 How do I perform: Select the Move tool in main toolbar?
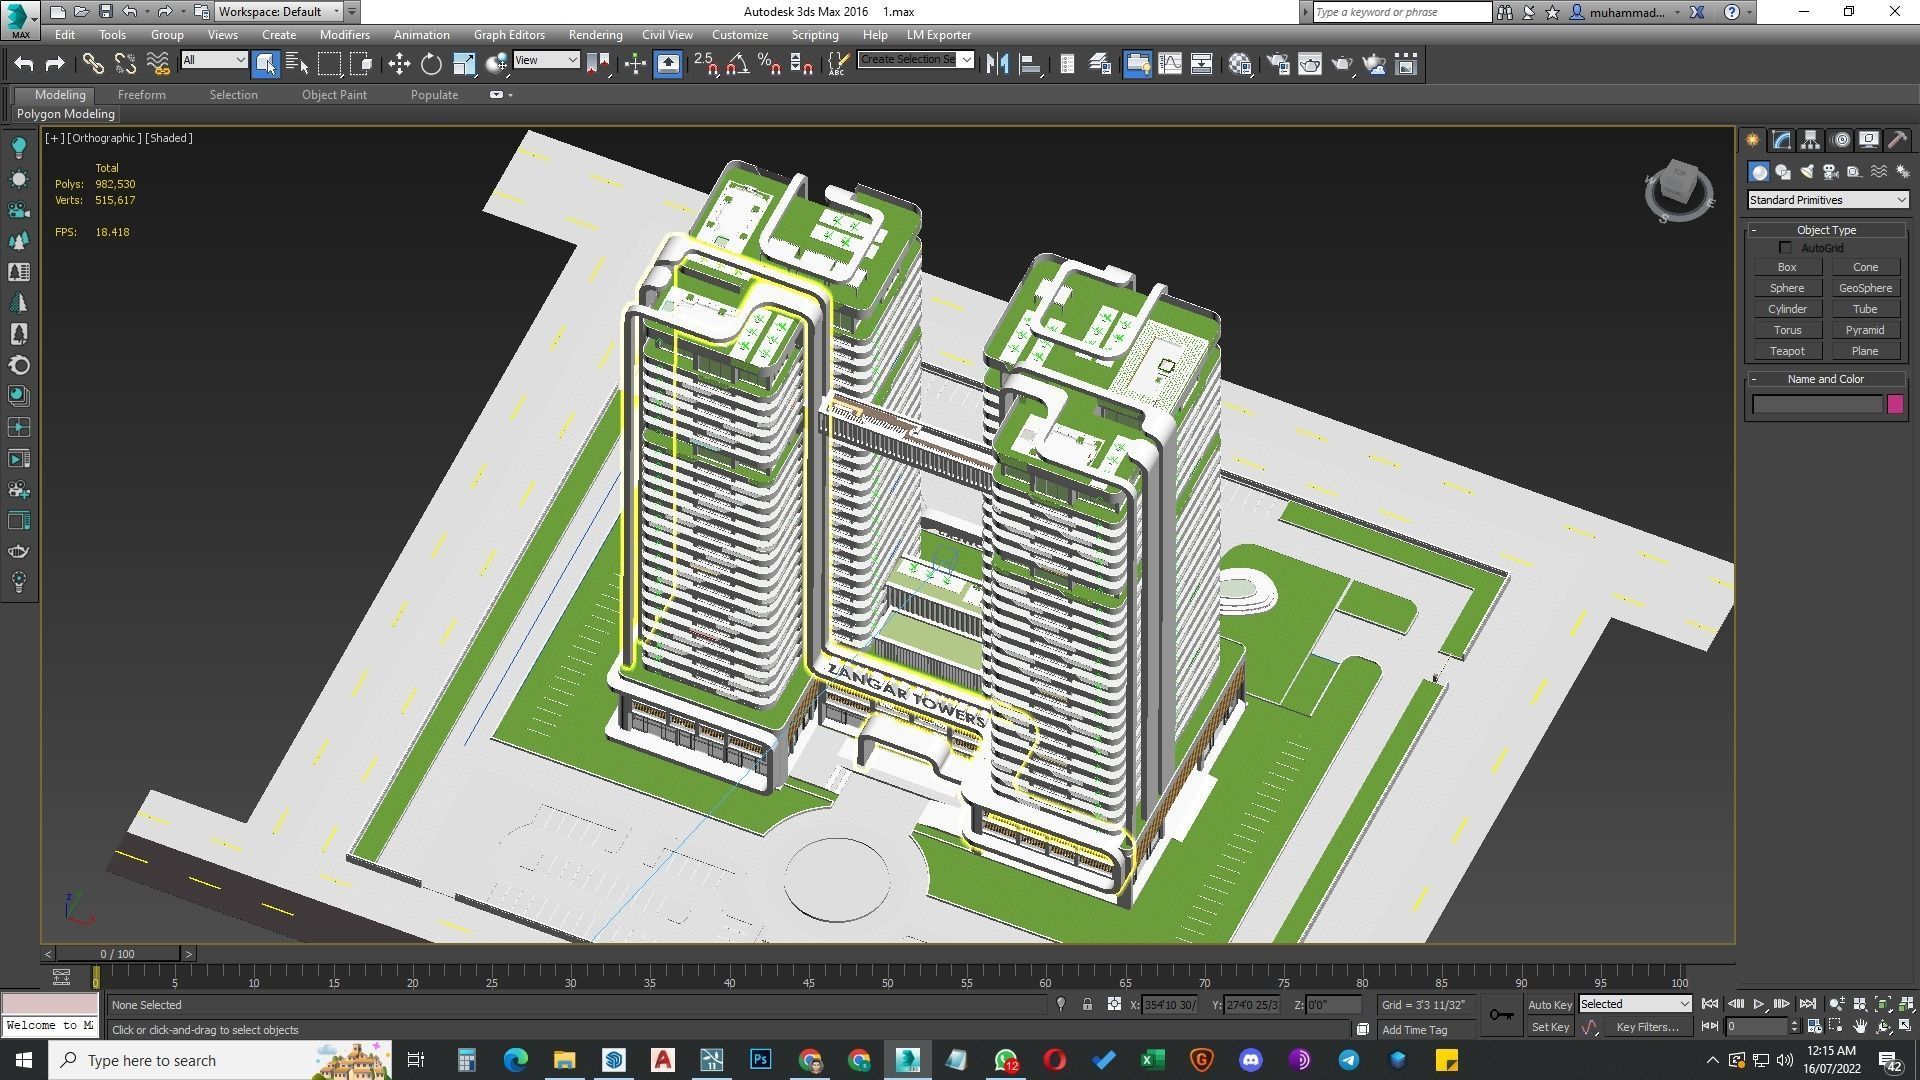coord(399,65)
